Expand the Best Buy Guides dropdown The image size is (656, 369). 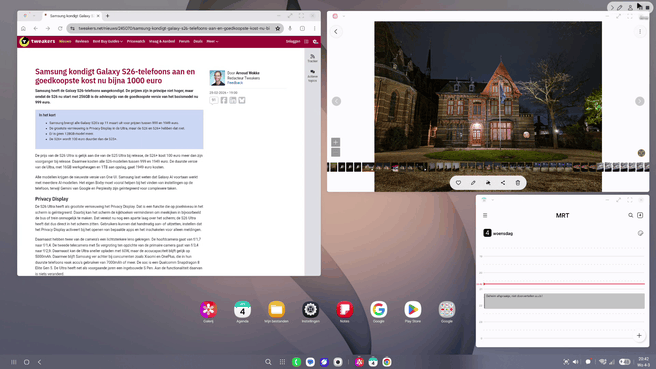click(108, 41)
